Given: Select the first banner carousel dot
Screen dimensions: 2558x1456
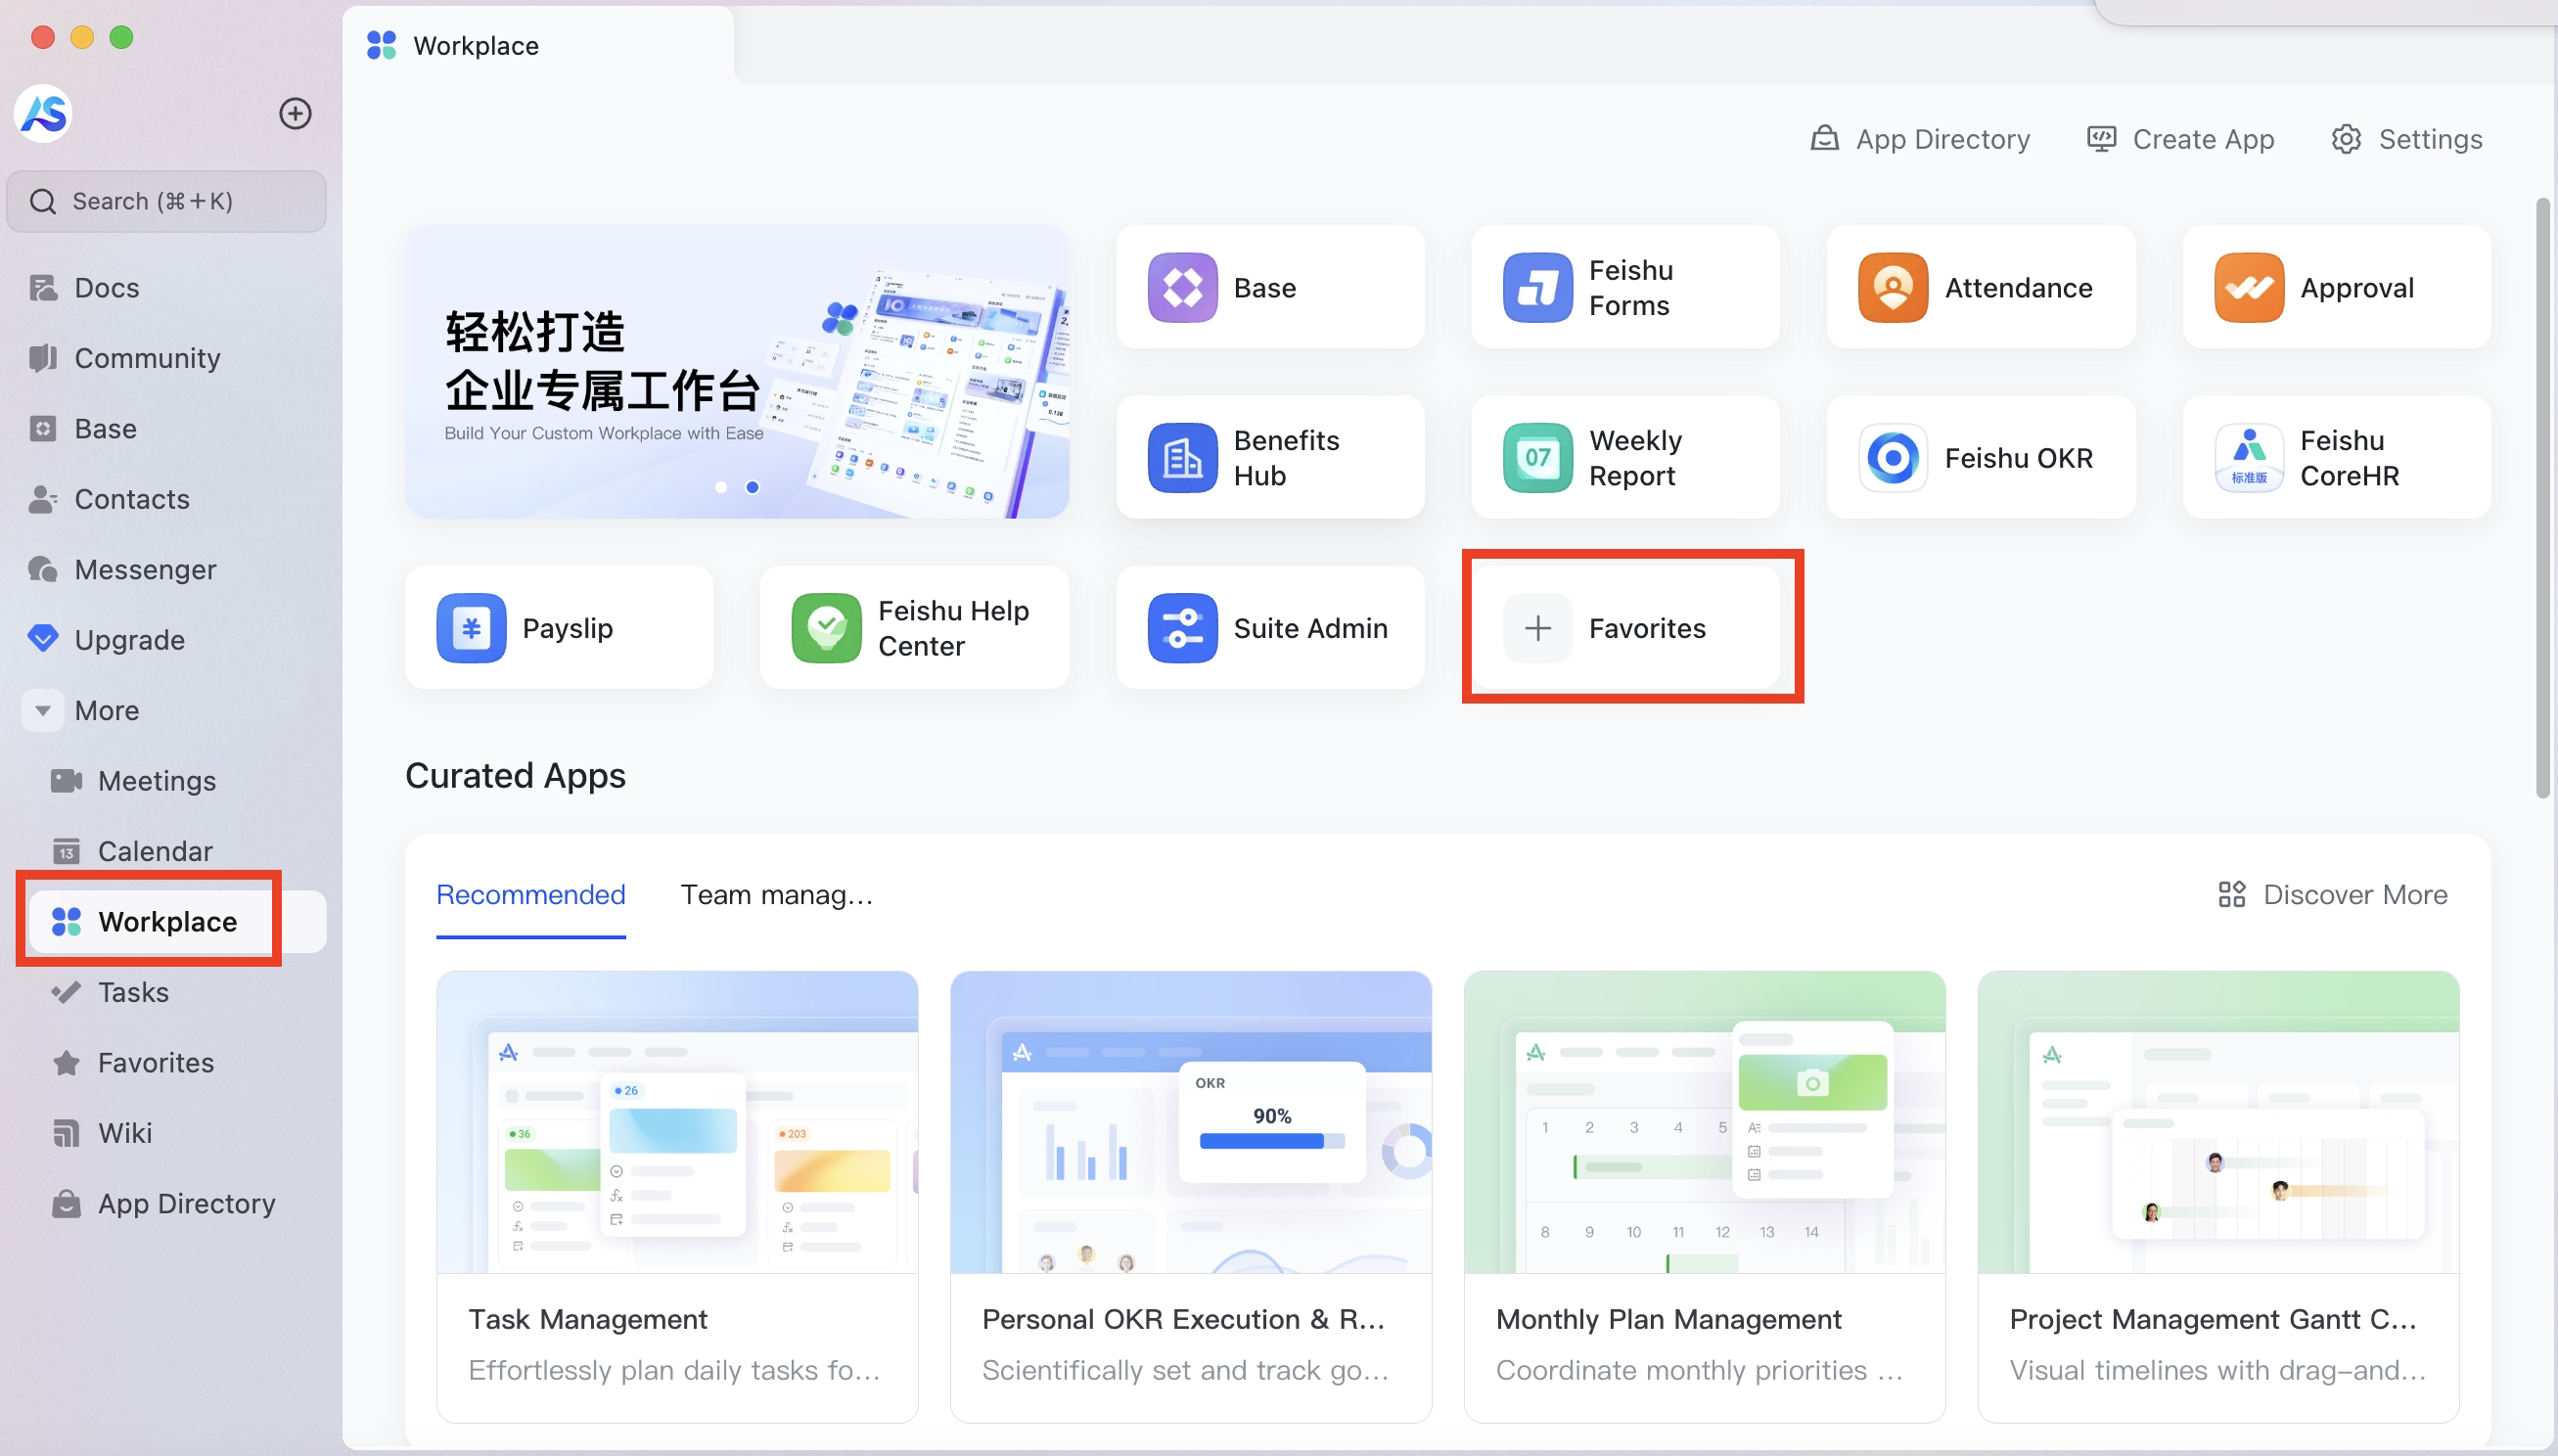Looking at the screenshot, I should (x=721, y=488).
